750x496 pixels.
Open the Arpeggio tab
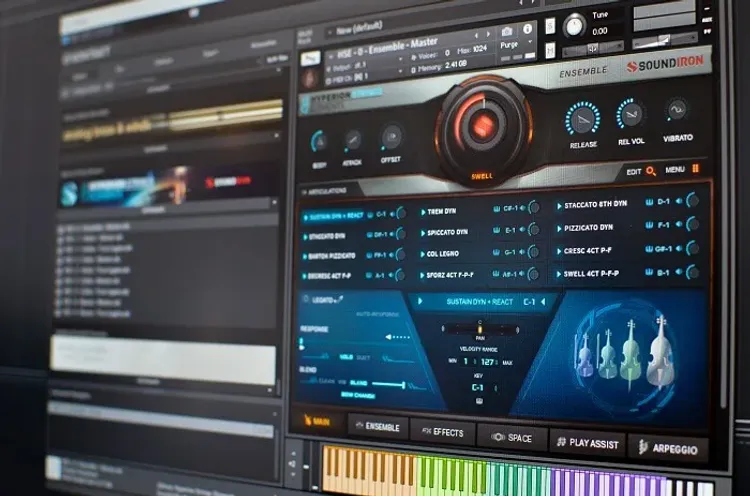[x=669, y=448]
